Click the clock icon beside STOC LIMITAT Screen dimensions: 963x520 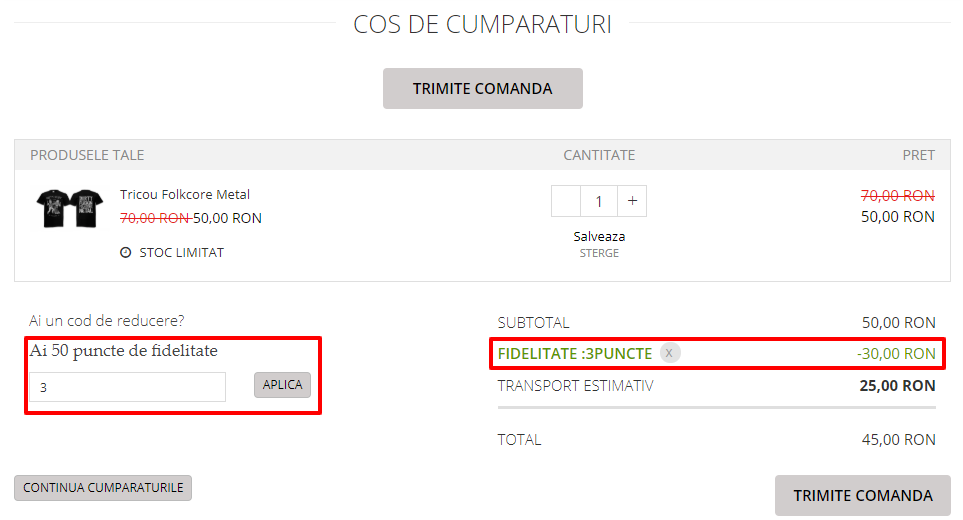tap(125, 252)
